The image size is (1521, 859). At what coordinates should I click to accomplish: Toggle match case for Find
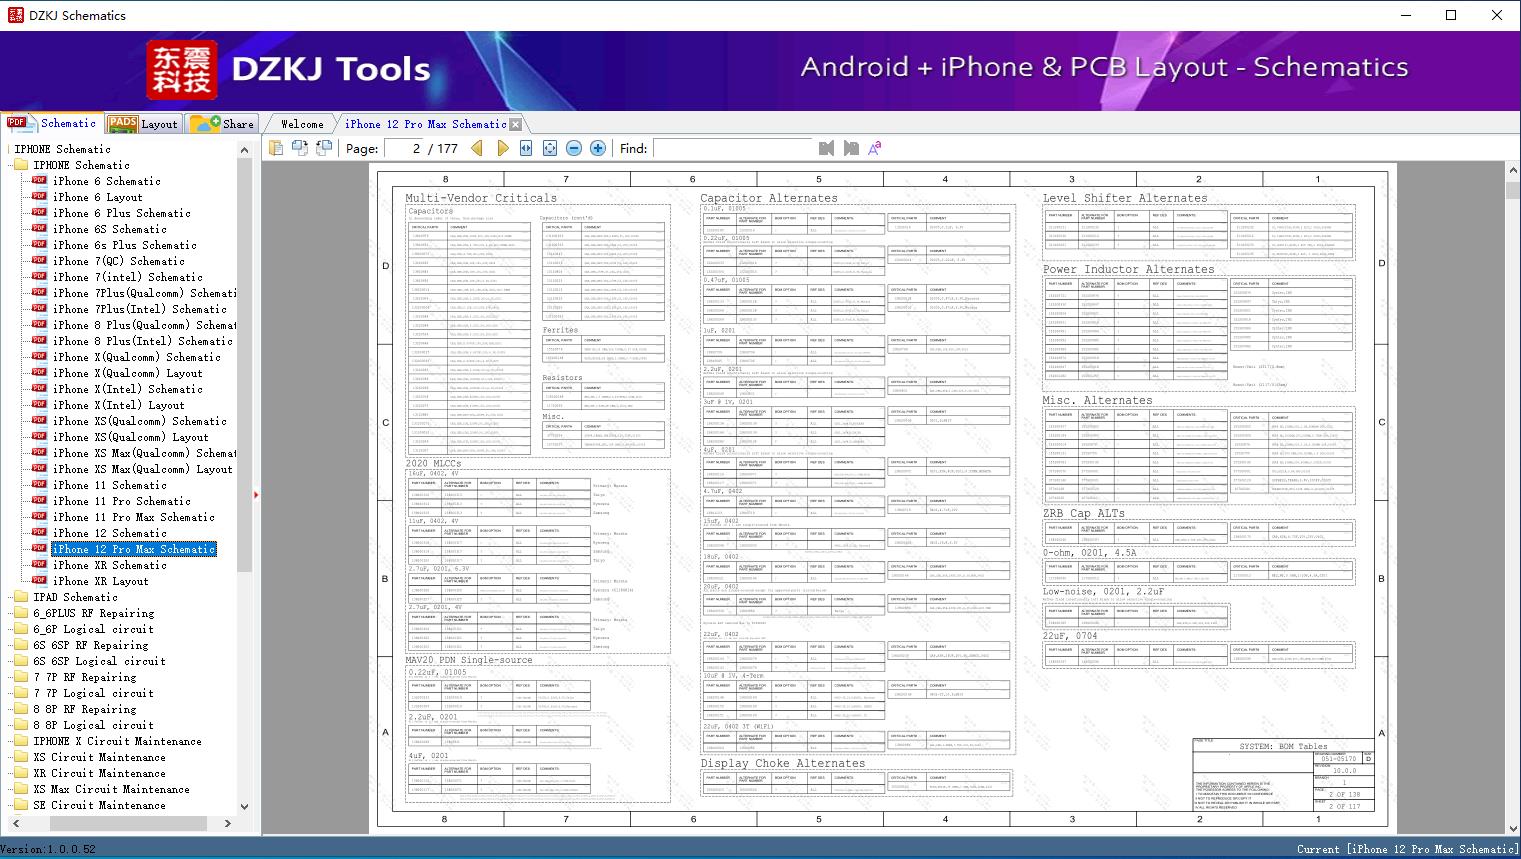pyautogui.click(x=875, y=148)
